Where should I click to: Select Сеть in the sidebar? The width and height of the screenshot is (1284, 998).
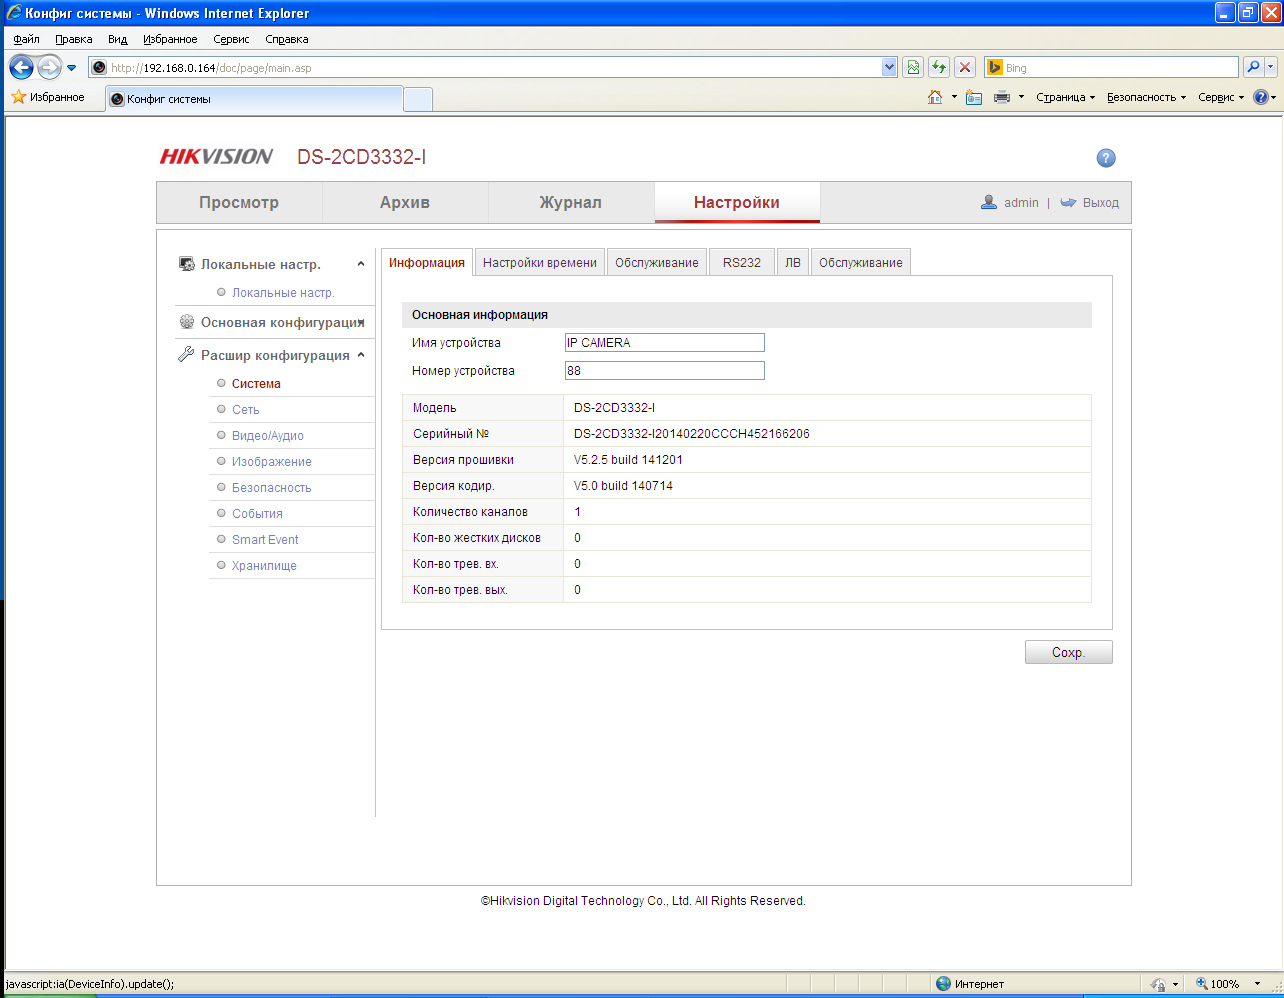[x=246, y=410]
